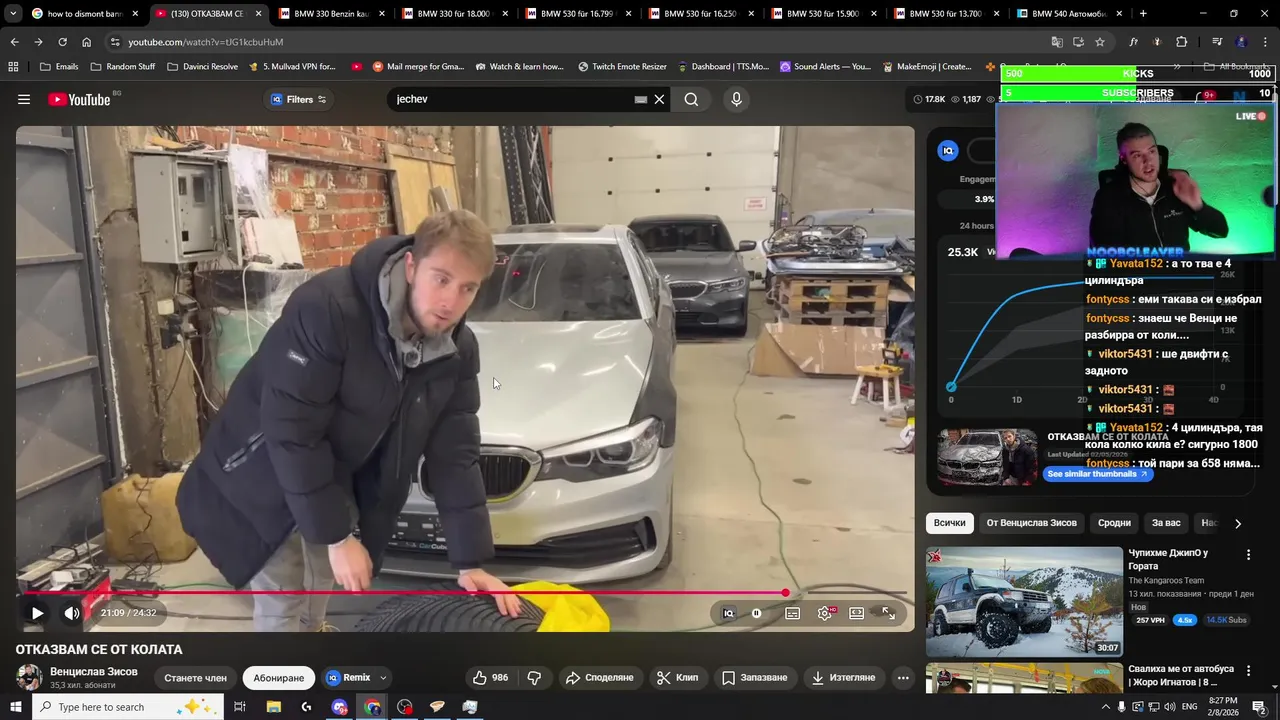Screen dimensions: 1280x720
Task: Open Twitch Emote Resizer bookmark
Action: [x=622, y=67]
